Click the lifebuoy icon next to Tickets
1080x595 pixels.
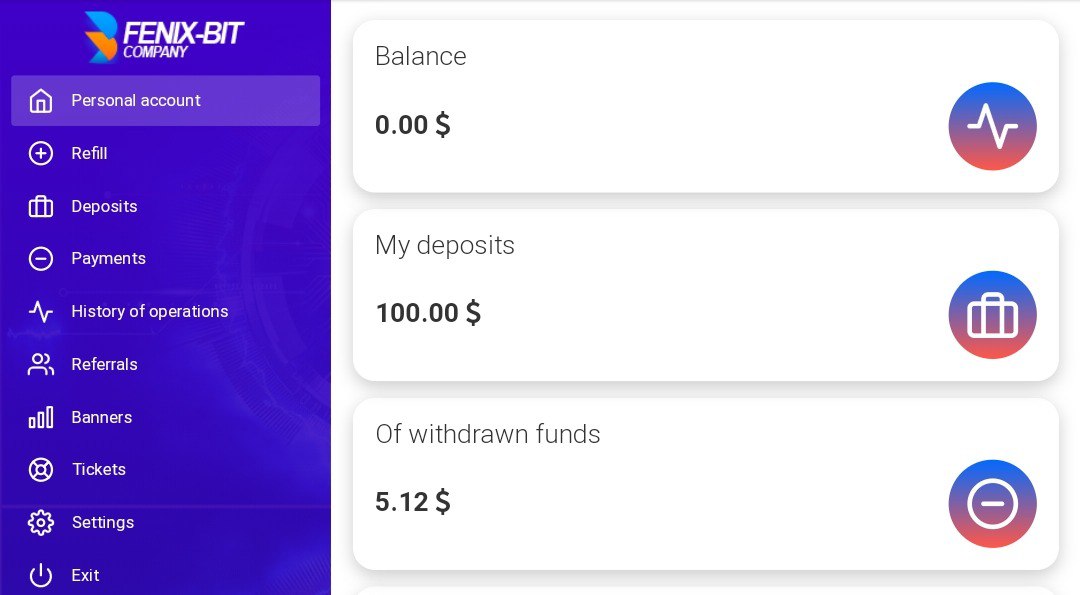click(41, 470)
